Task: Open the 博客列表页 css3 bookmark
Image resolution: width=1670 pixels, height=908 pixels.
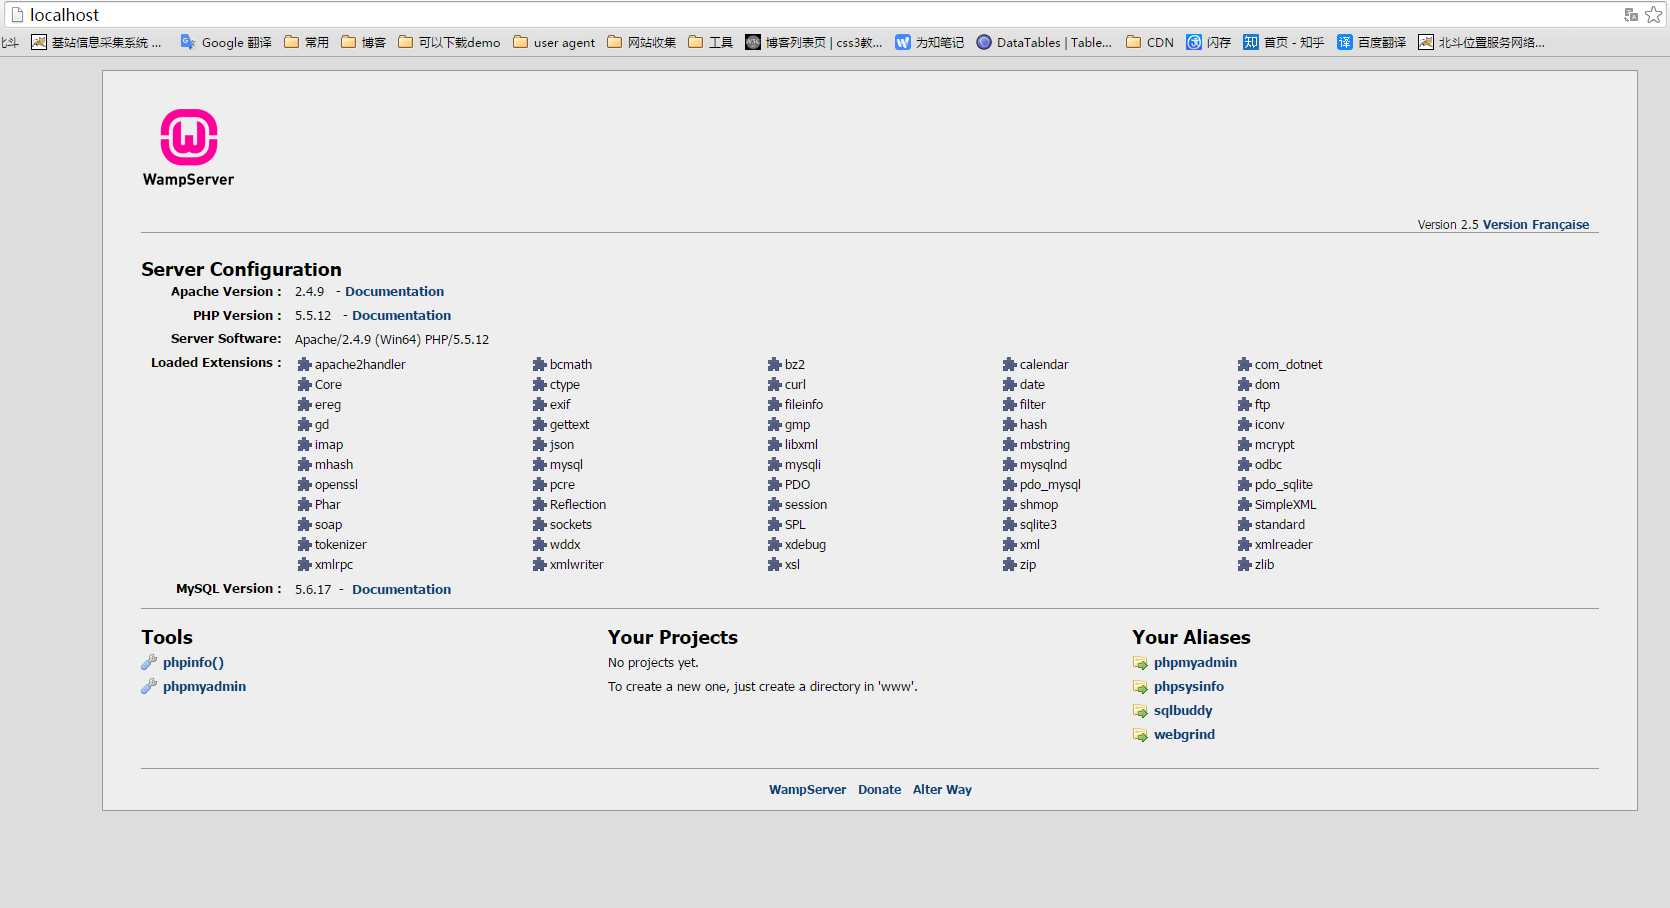Action: (814, 42)
